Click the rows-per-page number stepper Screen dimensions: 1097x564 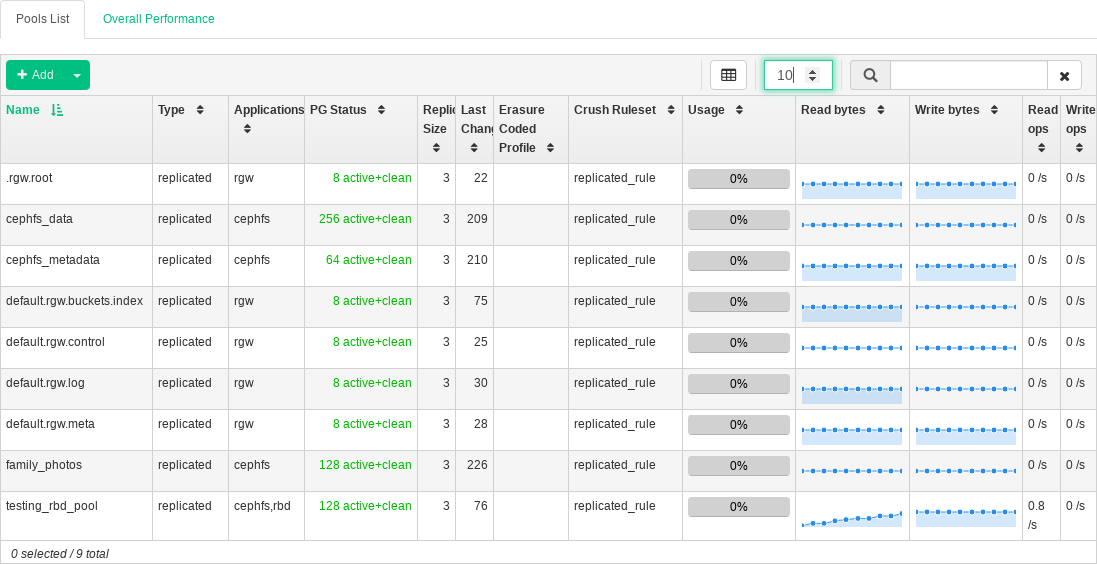click(812, 75)
